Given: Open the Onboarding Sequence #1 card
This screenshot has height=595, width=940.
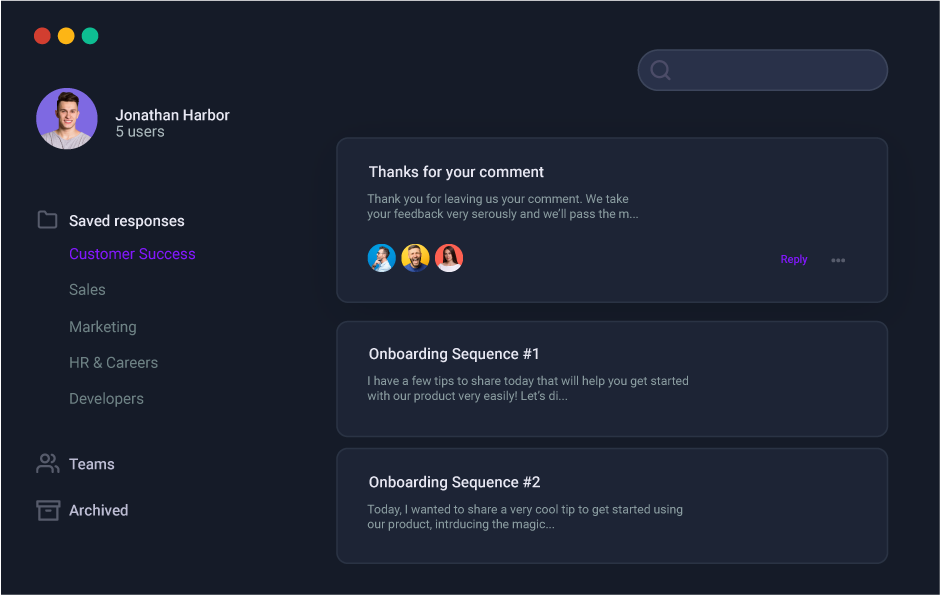Looking at the screenshot, I should coord(611,379).
